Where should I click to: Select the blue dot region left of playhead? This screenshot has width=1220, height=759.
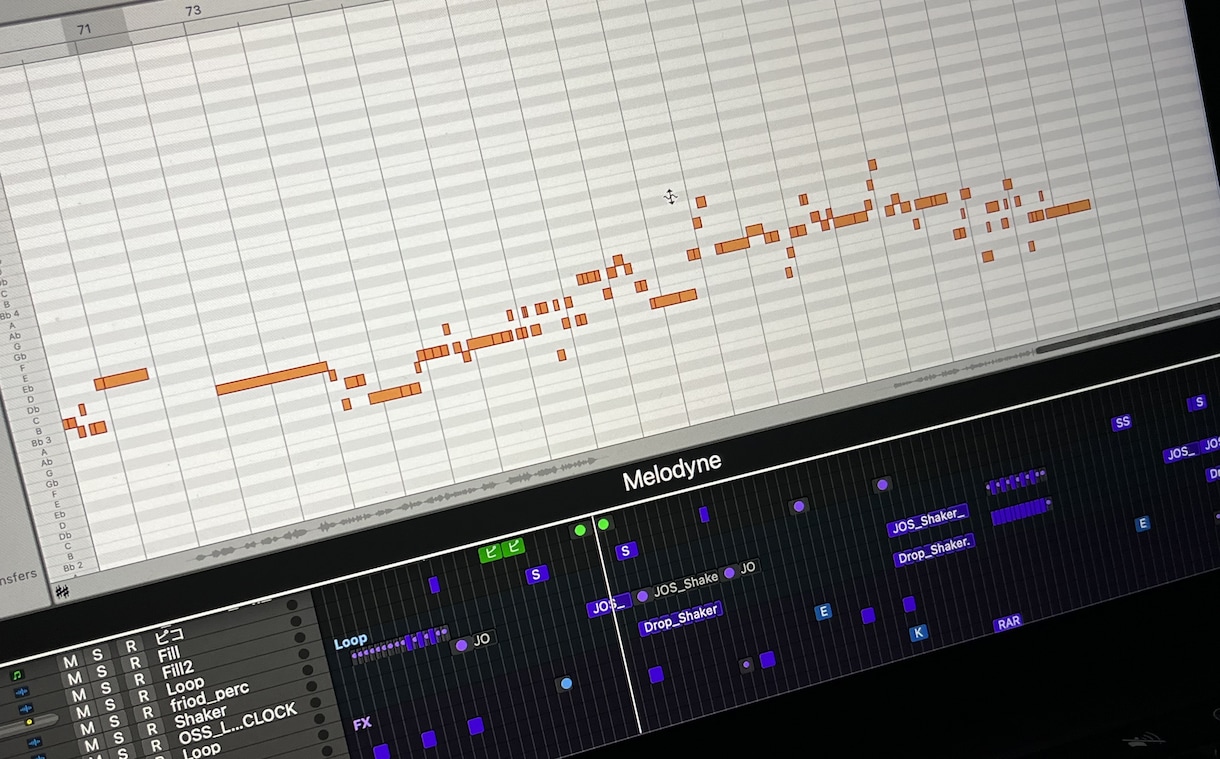pos(566,684)
